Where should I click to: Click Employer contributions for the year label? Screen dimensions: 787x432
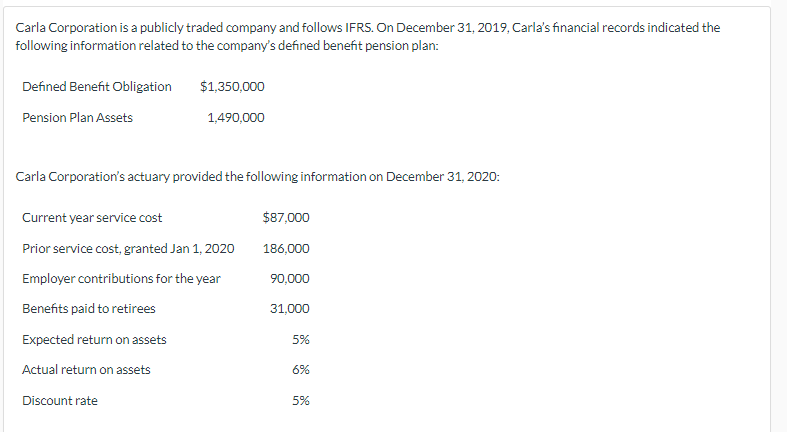[x=121, y=278]
